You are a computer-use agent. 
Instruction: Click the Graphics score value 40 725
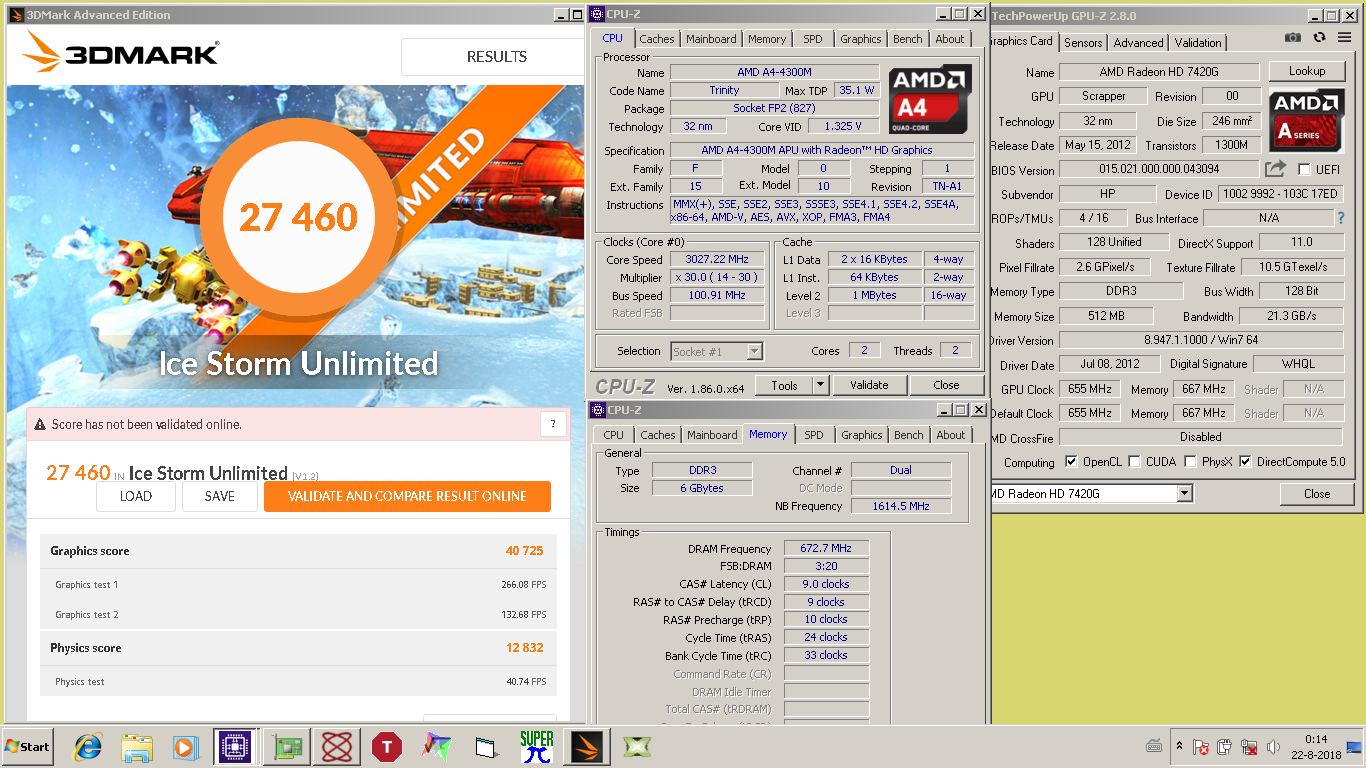(x=525, y=551)
